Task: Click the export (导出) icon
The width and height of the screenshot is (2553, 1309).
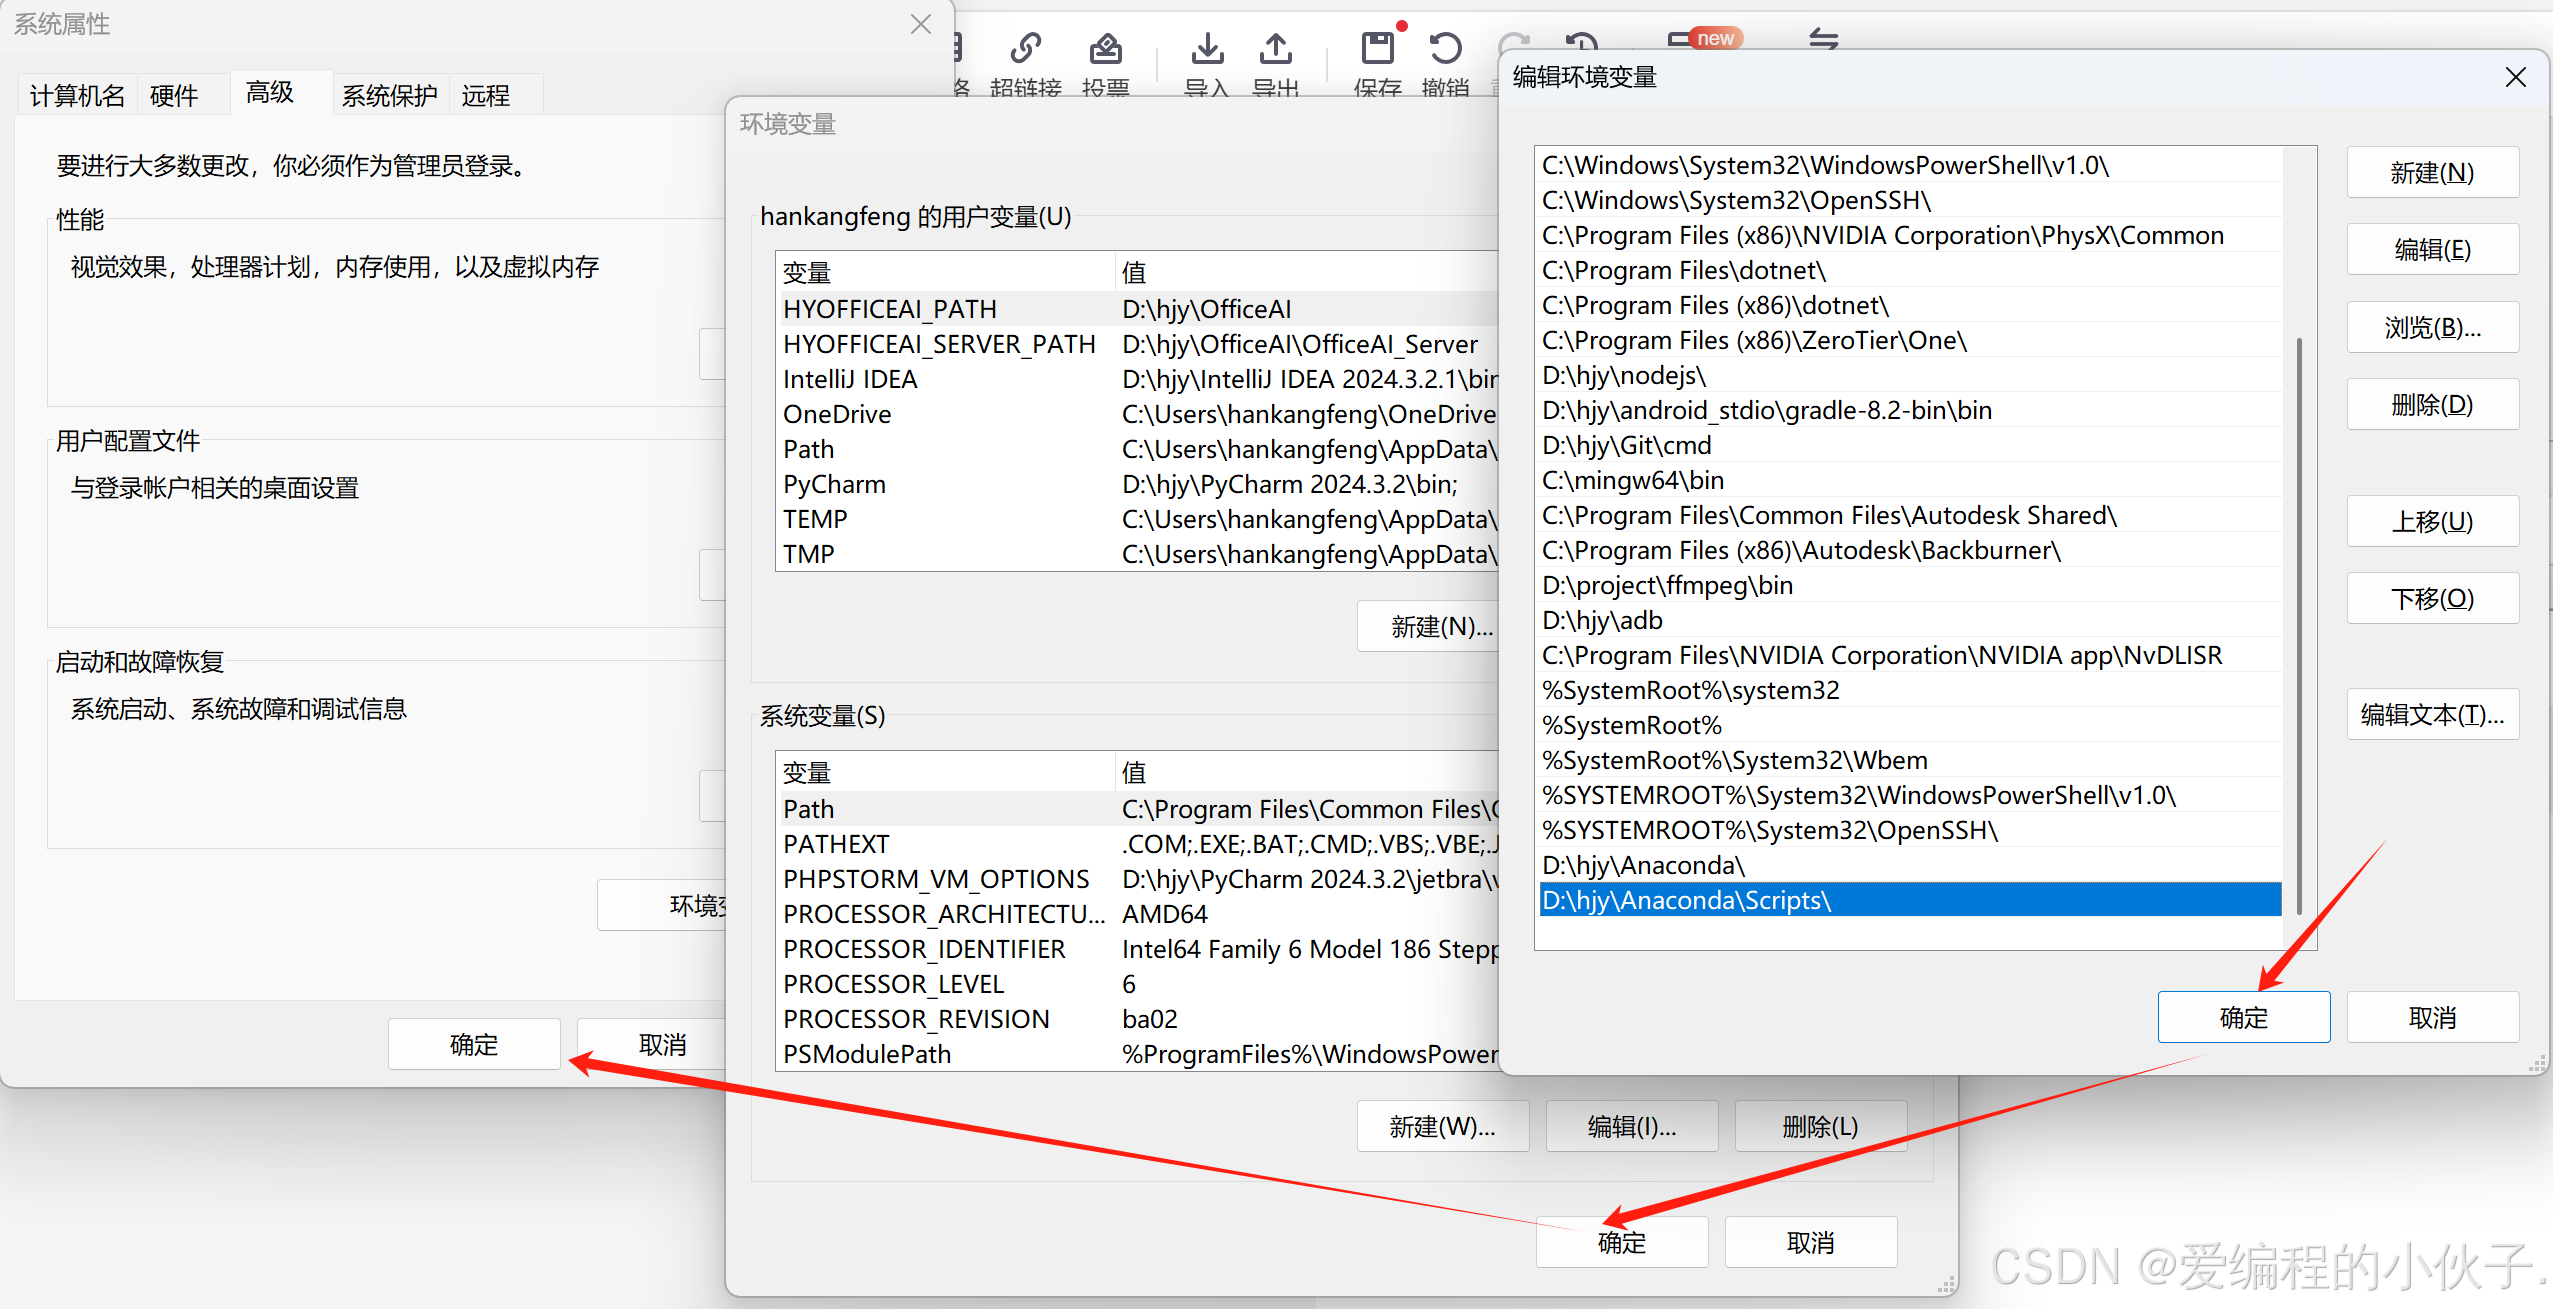Action: (1276, 48)
